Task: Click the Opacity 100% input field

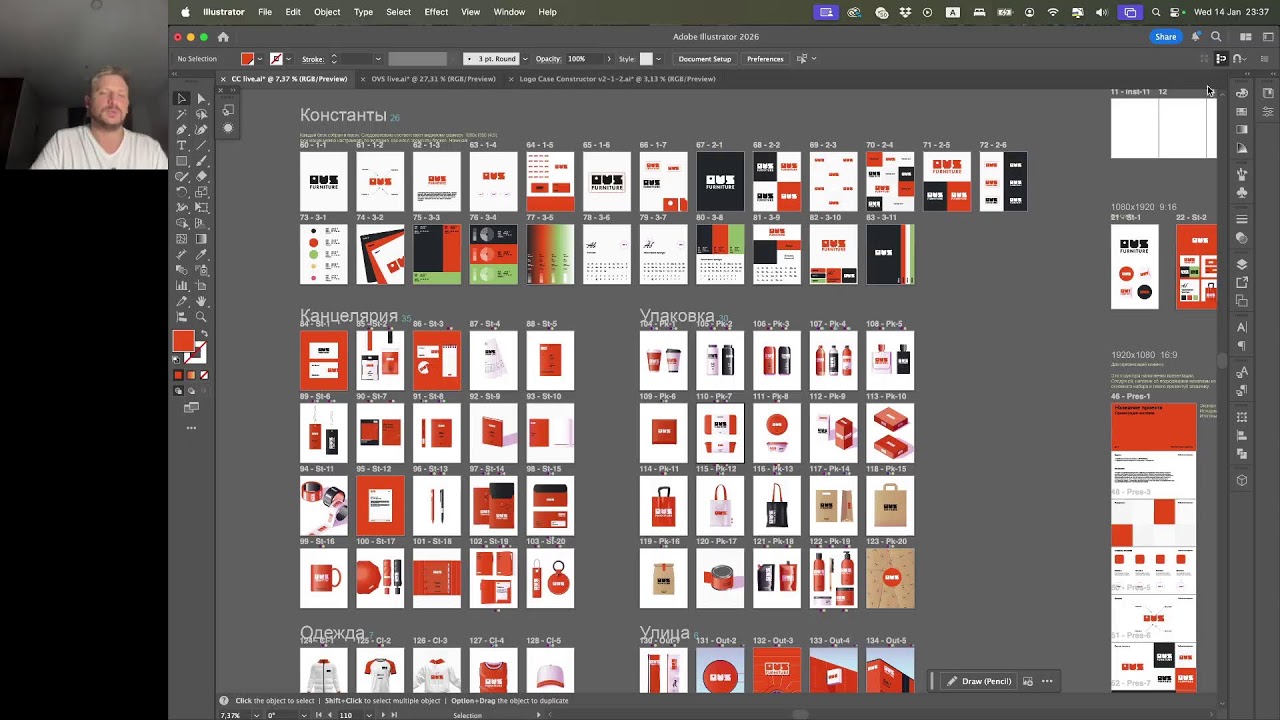Action: pyautogui.click(x=583, y=59)
